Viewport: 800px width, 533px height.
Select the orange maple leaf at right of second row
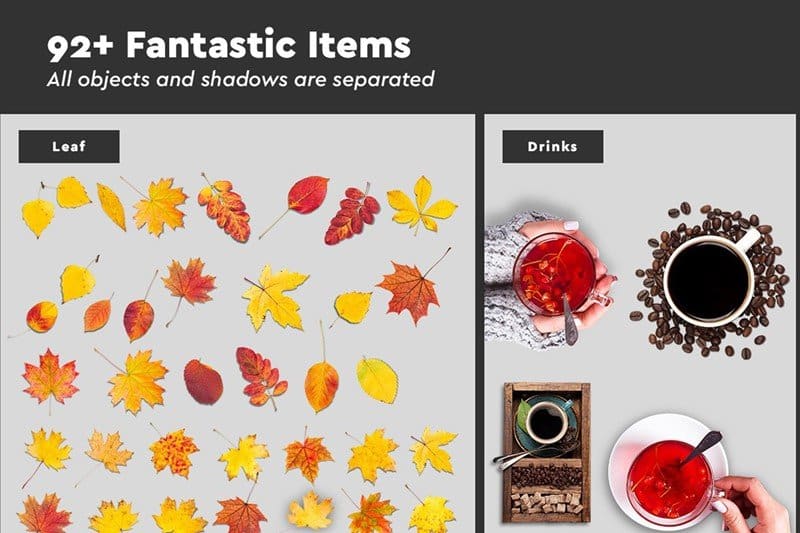pyautogui.click(x=413, y=288)
